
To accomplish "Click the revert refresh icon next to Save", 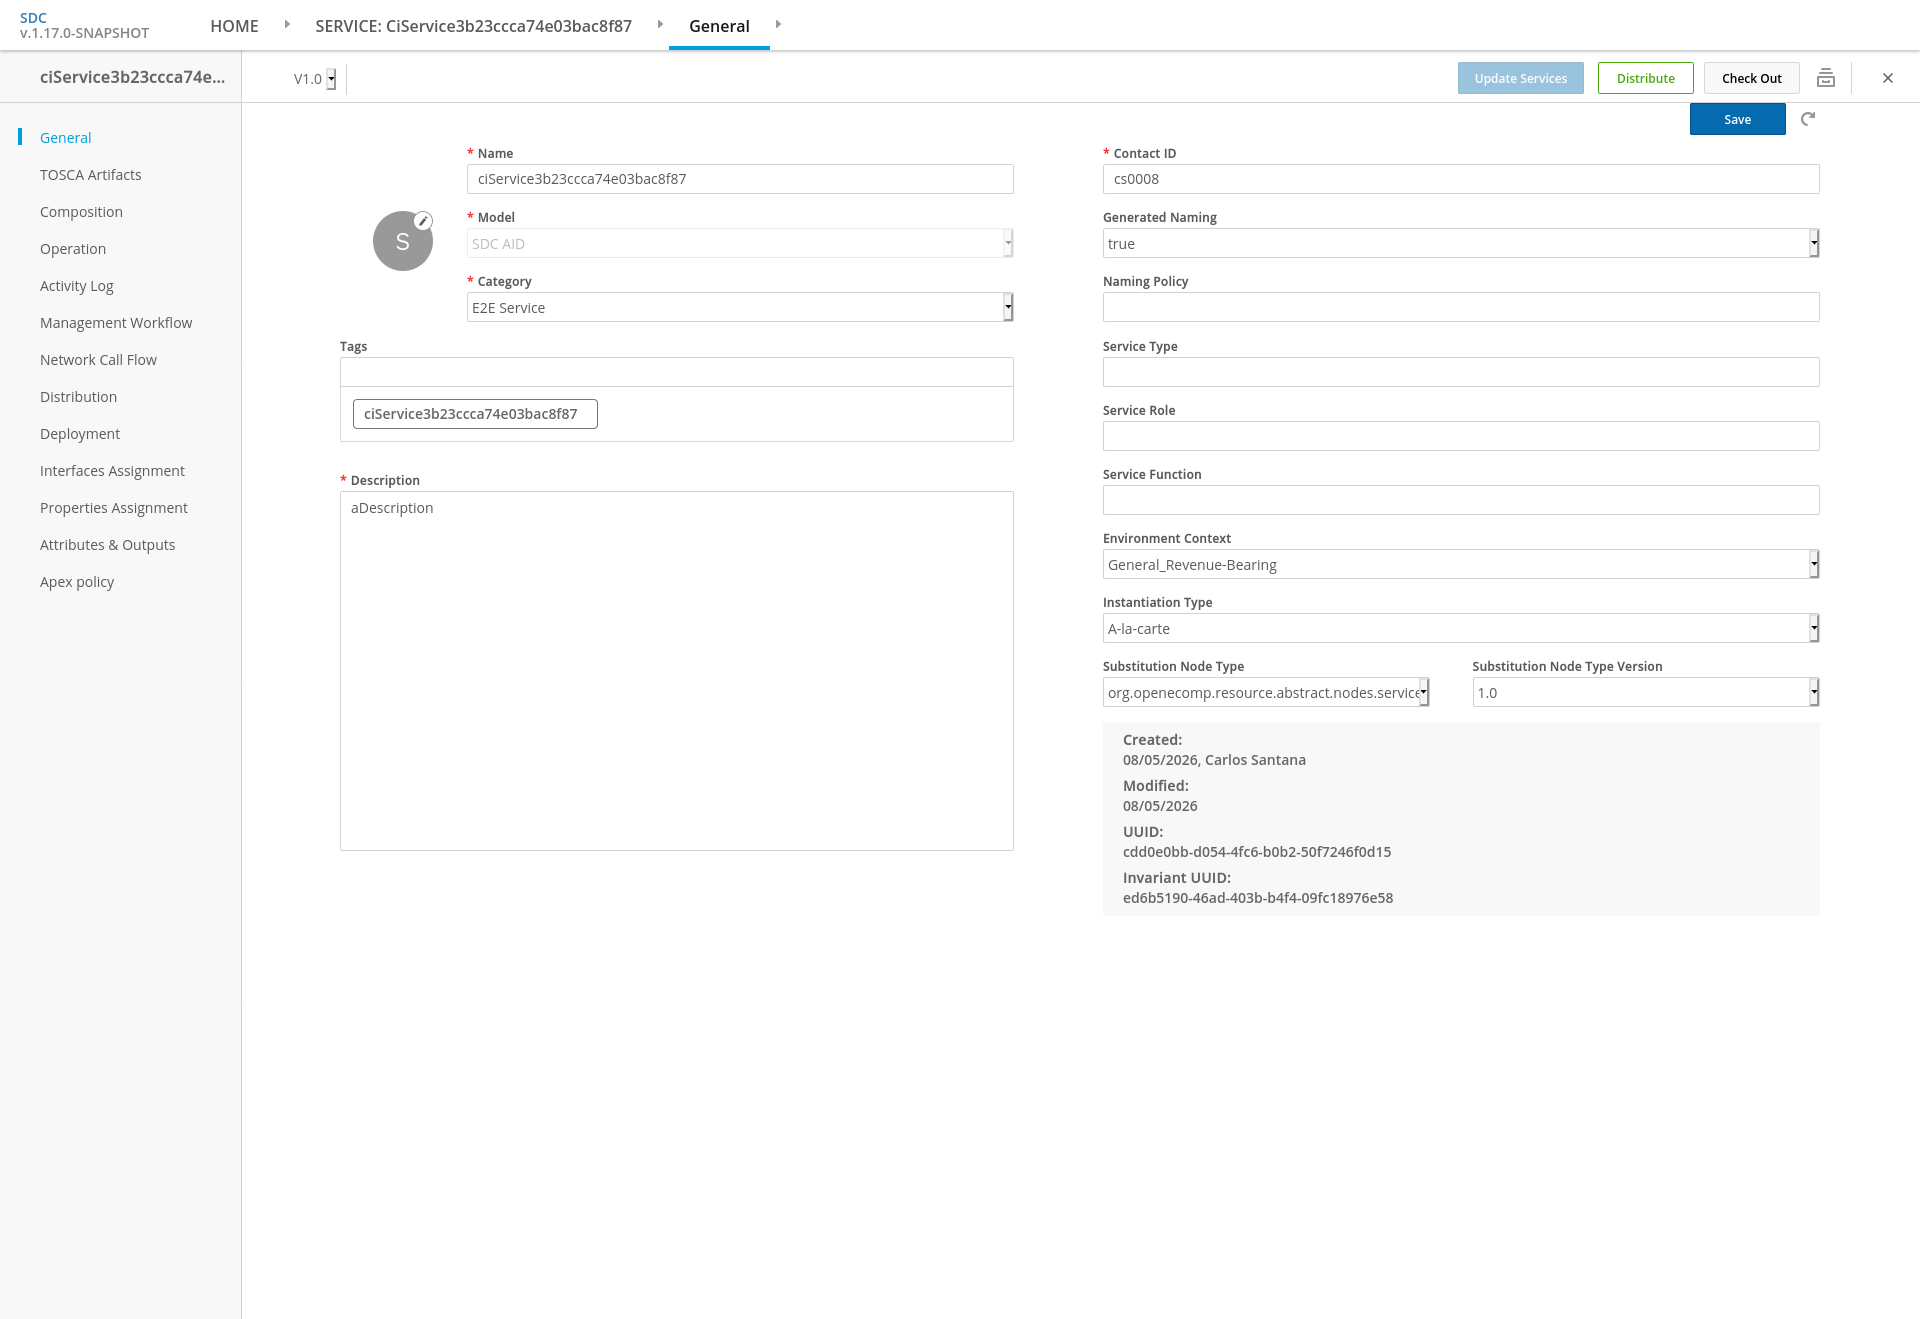I will (1808, 119).
